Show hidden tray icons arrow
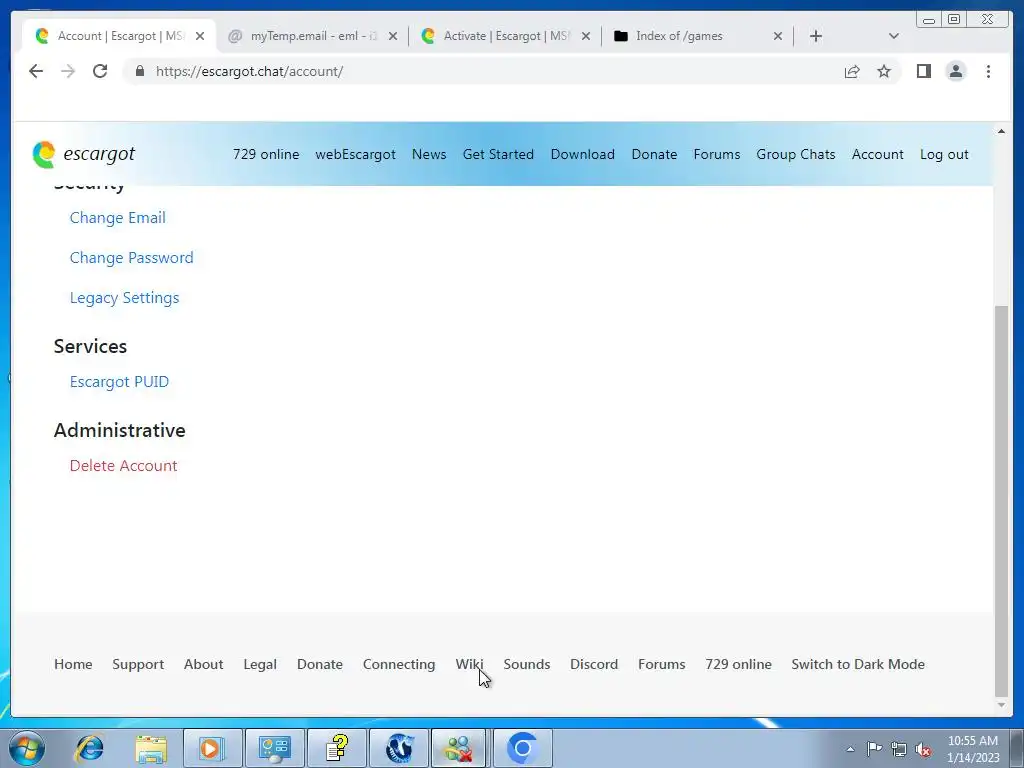Image resolution: width=1024 pixels, height=768 pixels. coord(850,749)
